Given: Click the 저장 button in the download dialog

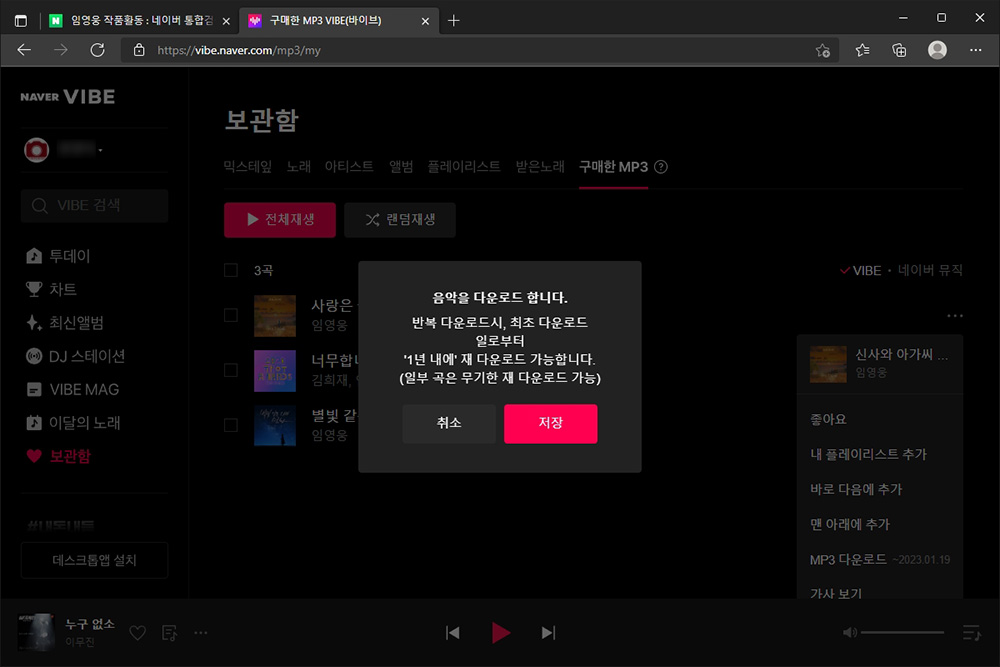Looking at the screenshot, I should 550,423.
